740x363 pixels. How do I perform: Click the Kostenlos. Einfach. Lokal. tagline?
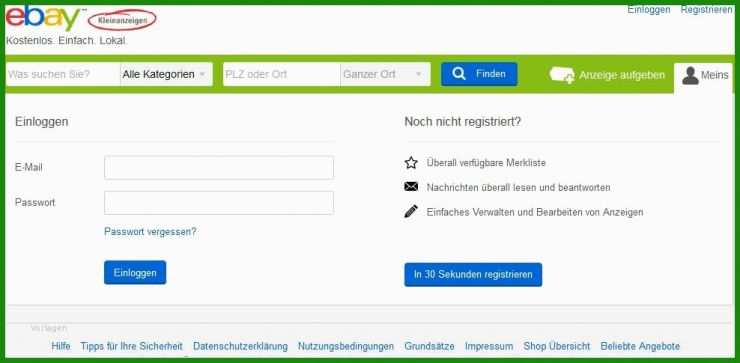point(67,41)
